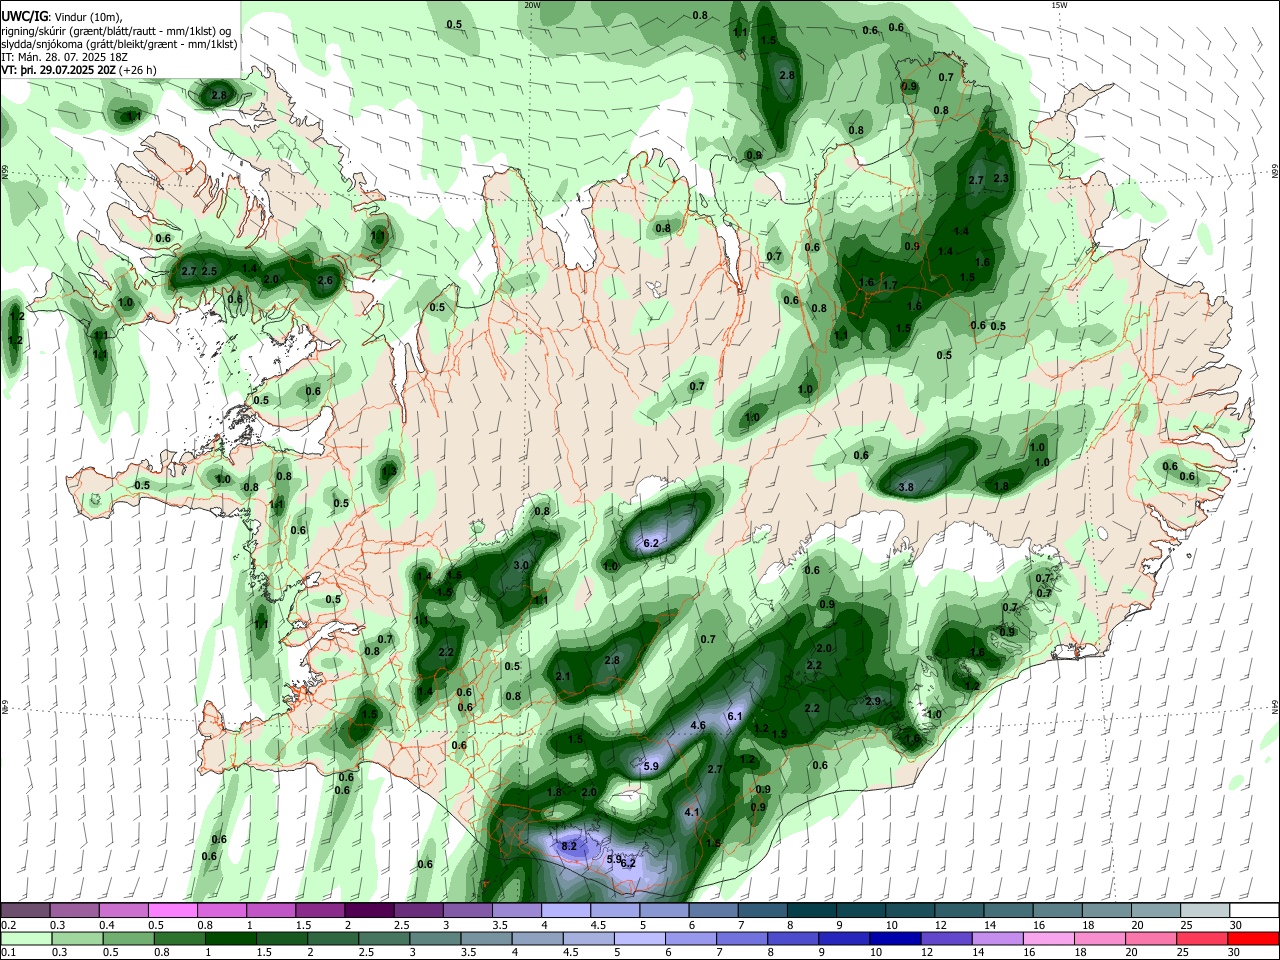Click the bright red swatch ending the lower legend
1280x960 pixels.
[x=1254, y=939]
